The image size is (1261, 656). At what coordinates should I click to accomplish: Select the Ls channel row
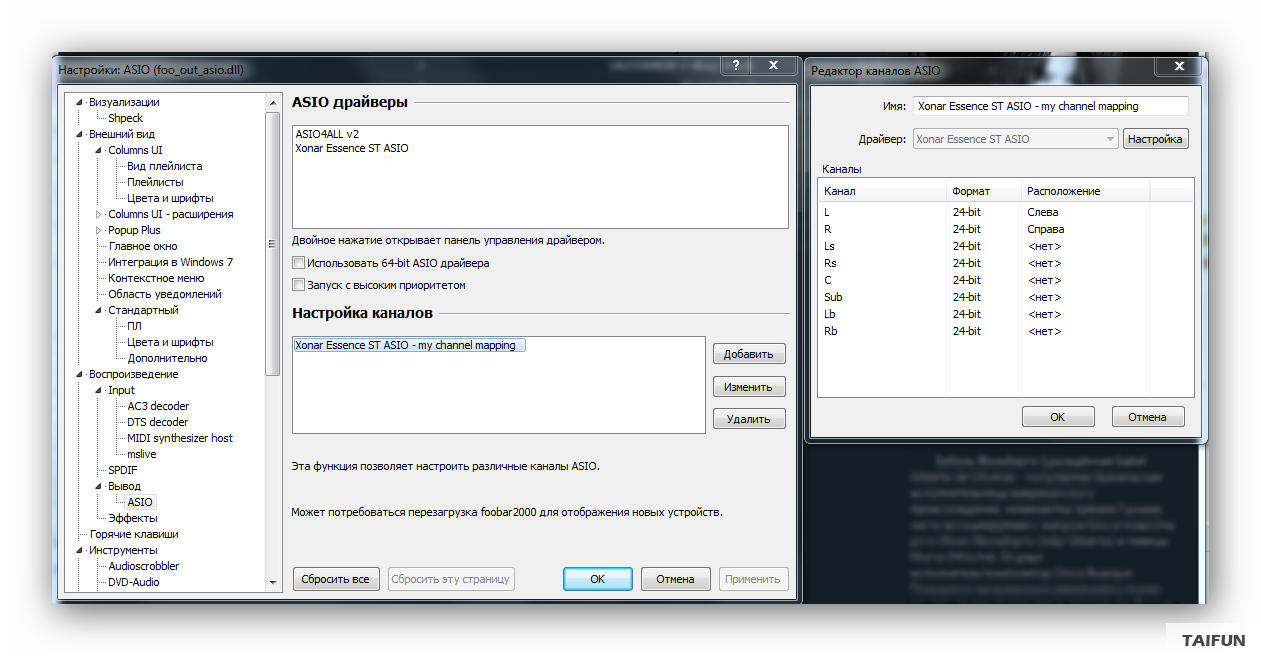[x=1005, y=246]
